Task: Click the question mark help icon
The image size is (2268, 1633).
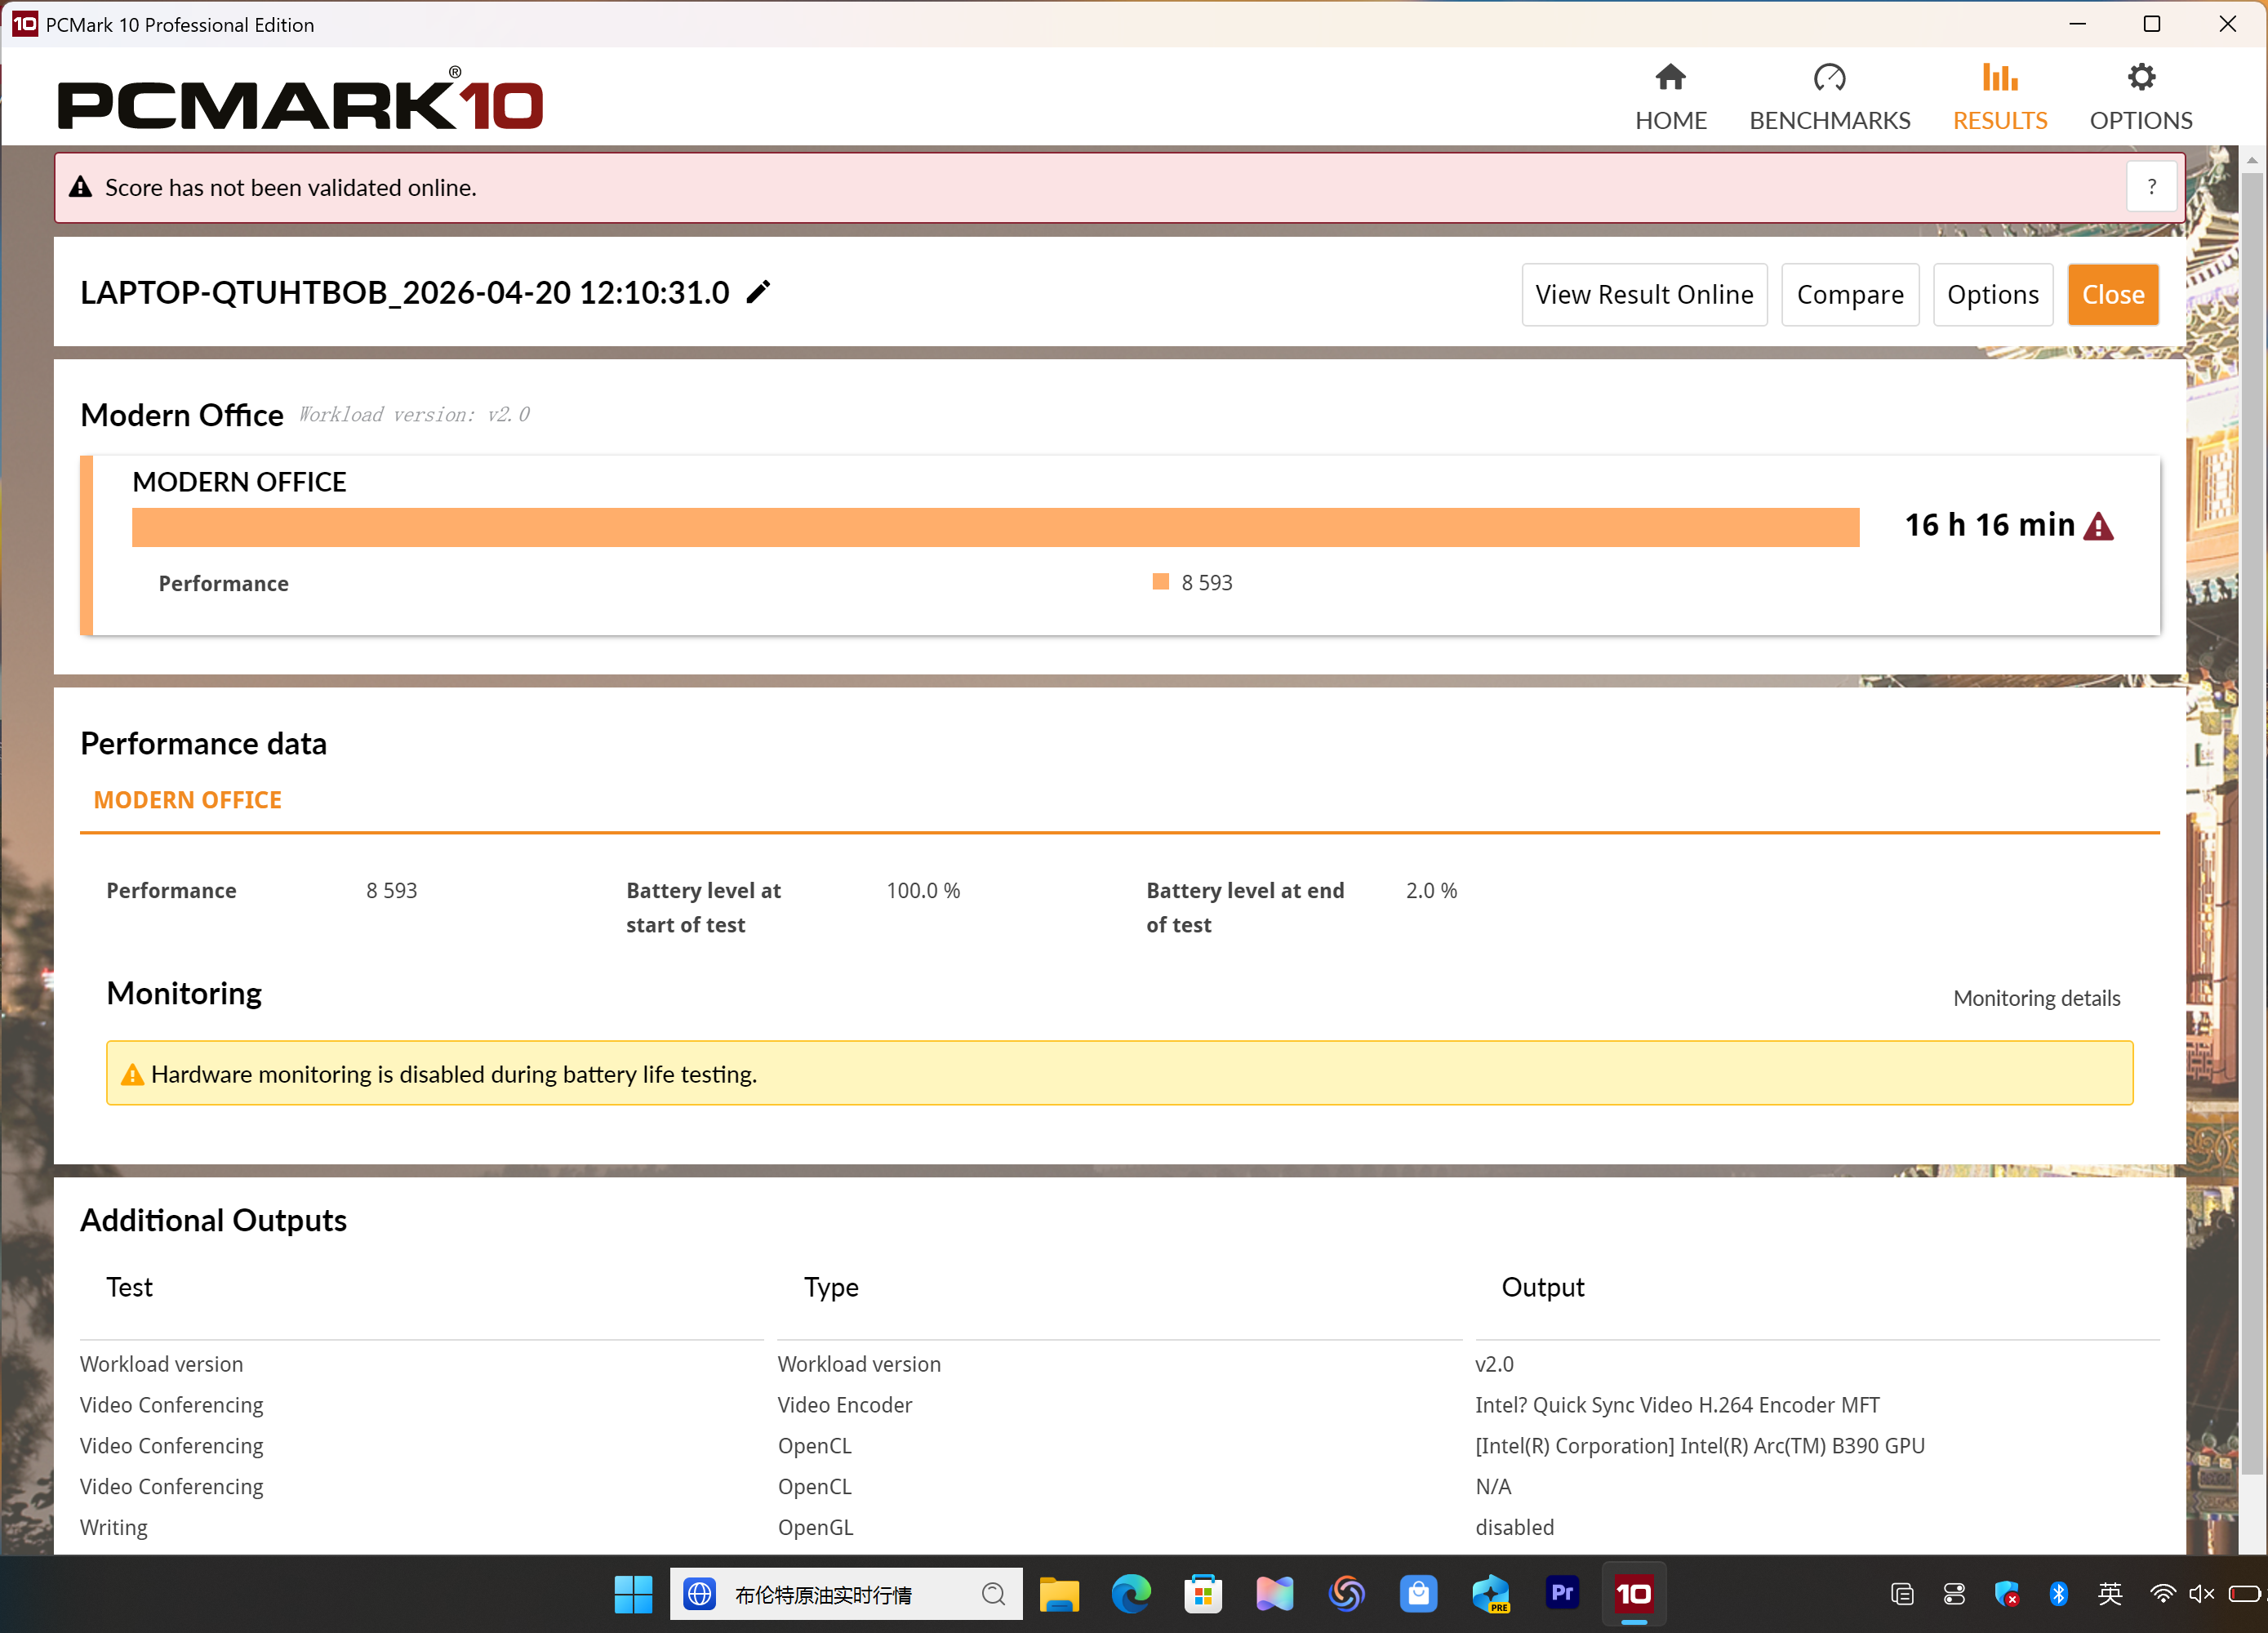Action: (2151, 187)
